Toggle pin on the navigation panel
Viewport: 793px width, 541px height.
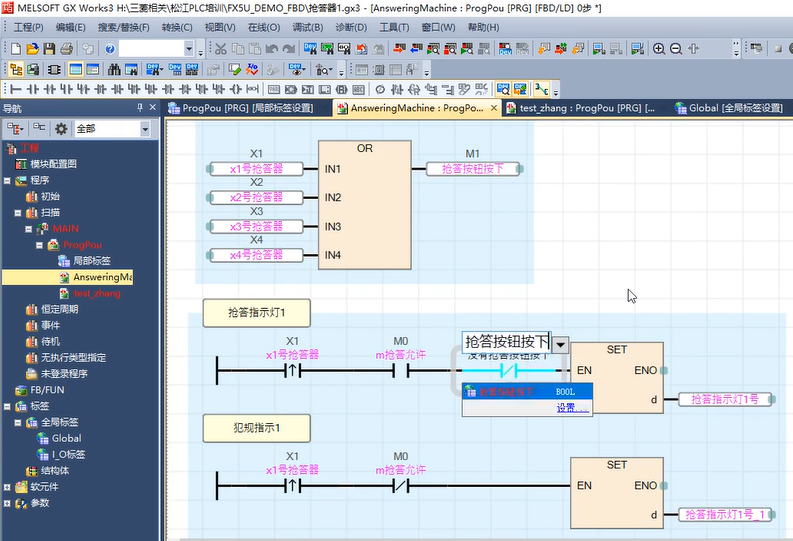click(x=139, y=108)
